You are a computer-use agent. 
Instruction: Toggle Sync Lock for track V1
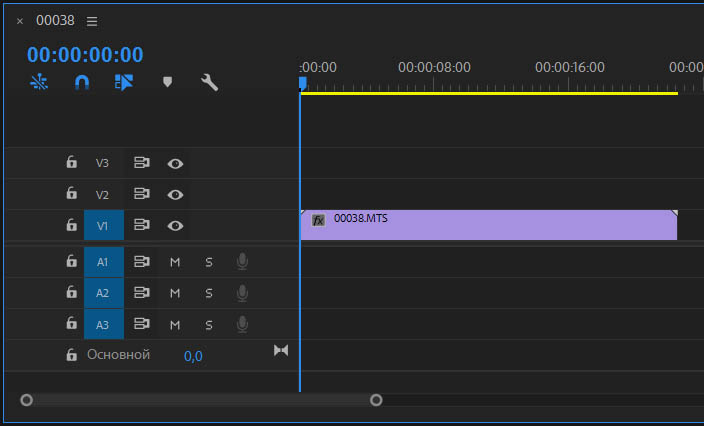141,225
